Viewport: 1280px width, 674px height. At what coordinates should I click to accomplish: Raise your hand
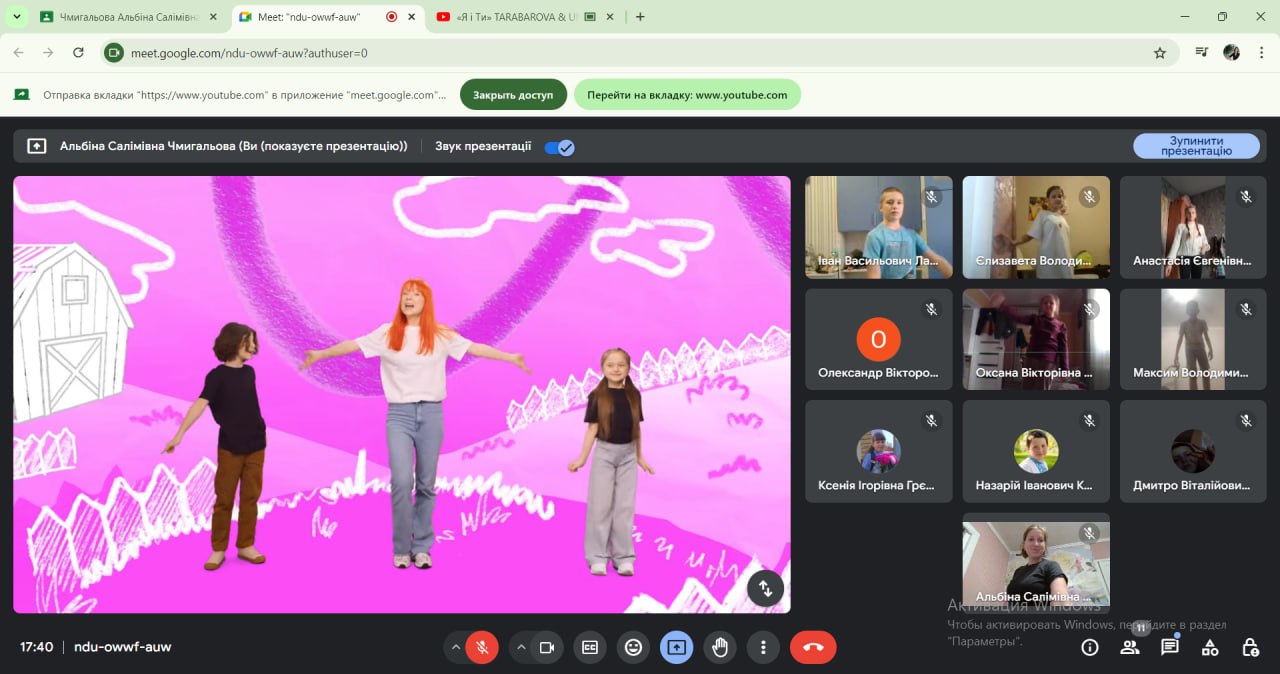[720, 647]
